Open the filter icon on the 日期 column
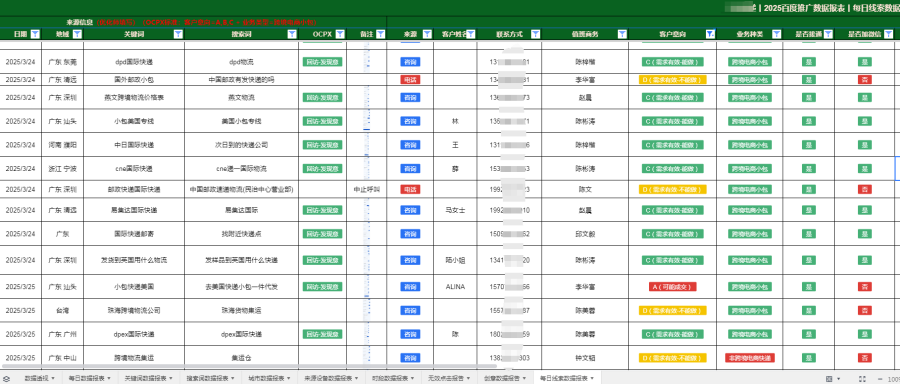This screenshot has height=384, width=900. click(x=35, y=34)
